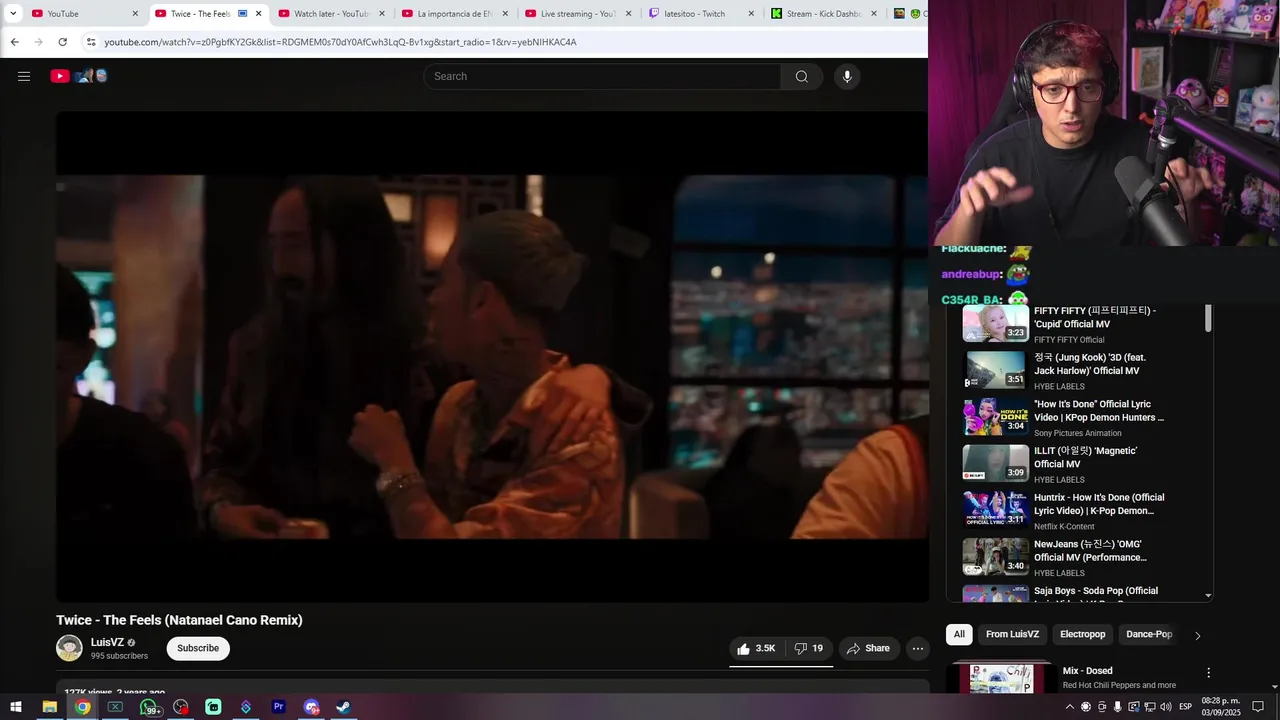Open "How It's Done" Sony Pictures Animation video
1280x720 pixels.
1080,417
